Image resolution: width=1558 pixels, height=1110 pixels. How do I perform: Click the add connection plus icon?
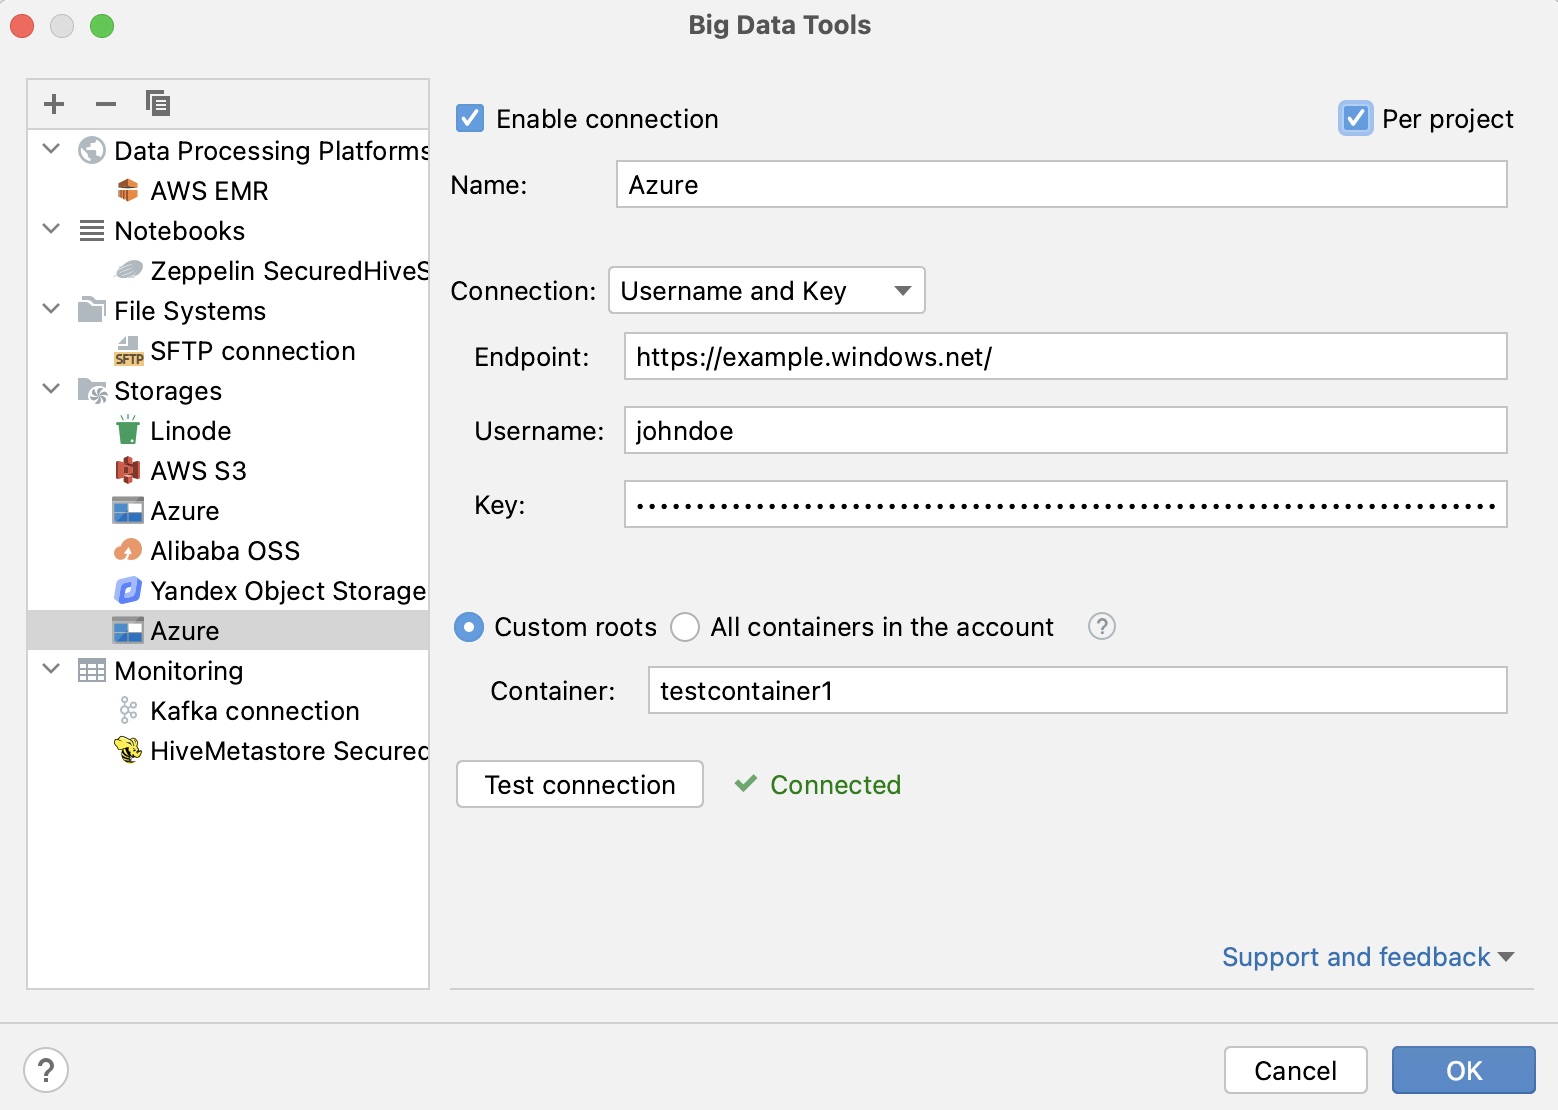53,103
